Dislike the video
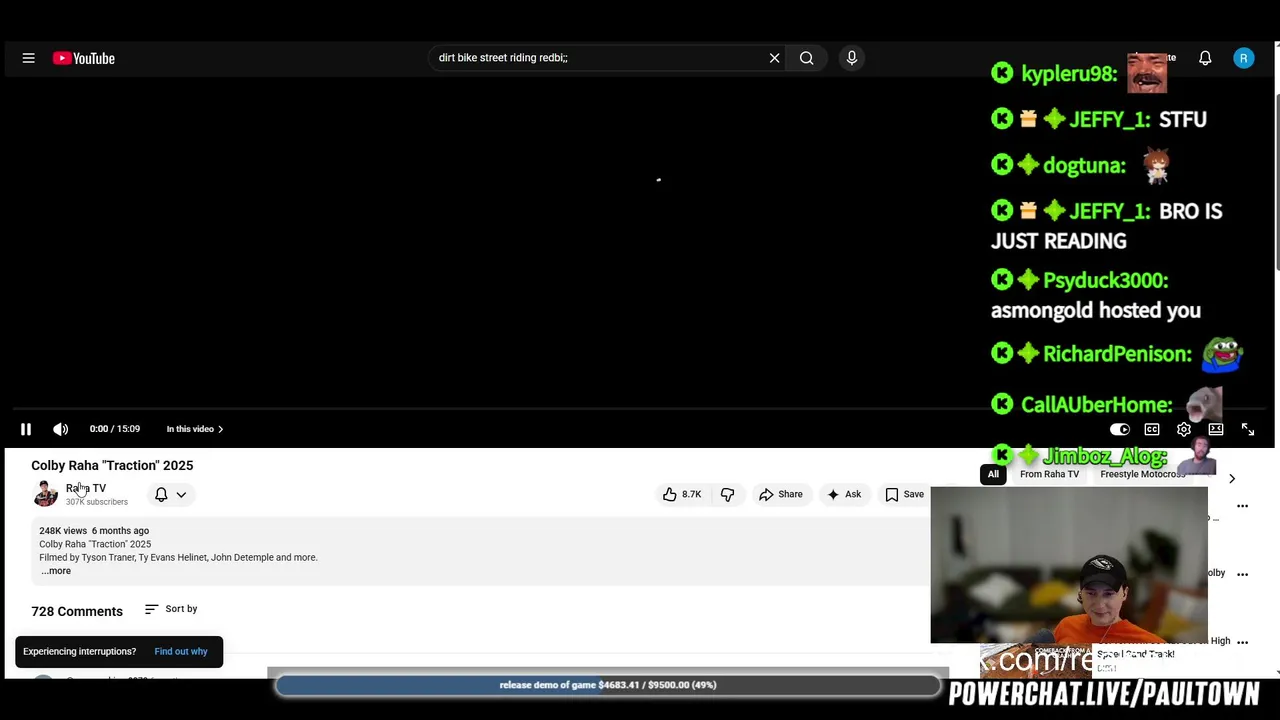 tap(727, 494)
